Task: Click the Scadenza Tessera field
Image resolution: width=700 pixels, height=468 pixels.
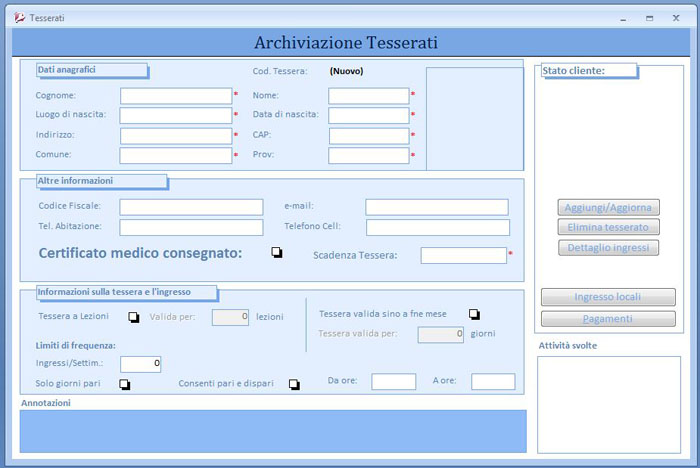Action: click(463, 255)
